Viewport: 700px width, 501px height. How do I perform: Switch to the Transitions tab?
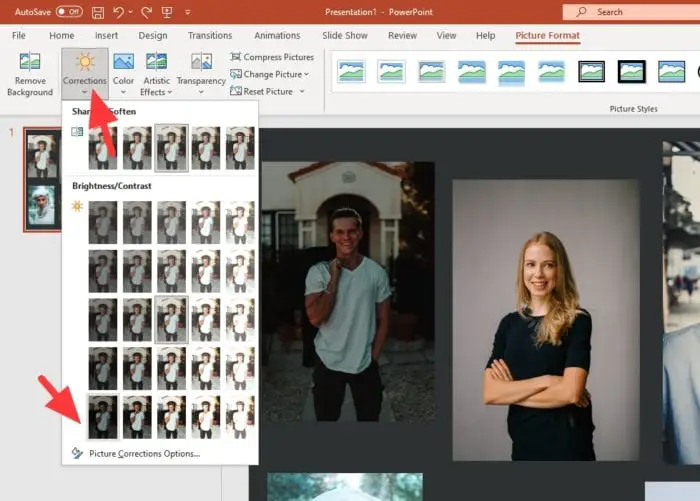pyautogui.click(x=209, y=35)
